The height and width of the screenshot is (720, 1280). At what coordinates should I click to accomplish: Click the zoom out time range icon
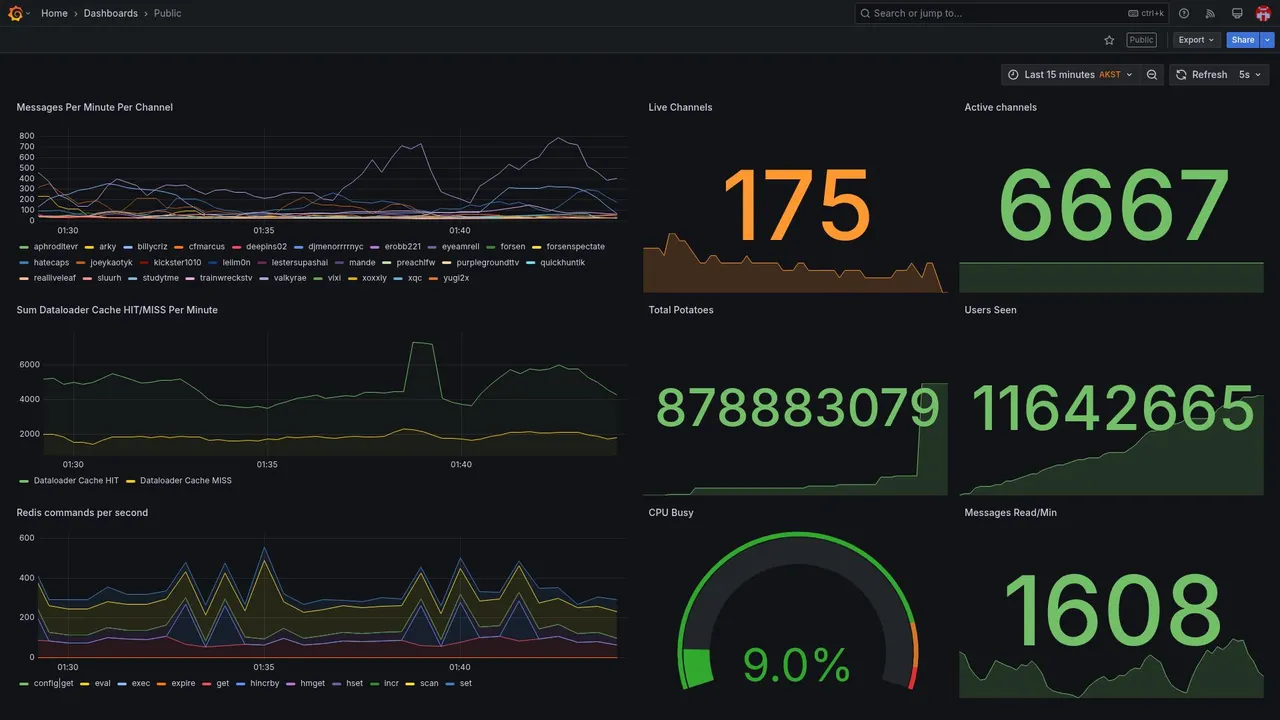(1152, 75)
